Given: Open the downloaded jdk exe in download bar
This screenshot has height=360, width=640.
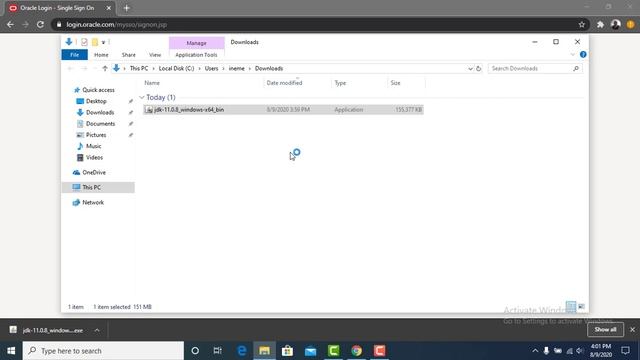Looking at the screenshot, I should [x=53, y=330].
